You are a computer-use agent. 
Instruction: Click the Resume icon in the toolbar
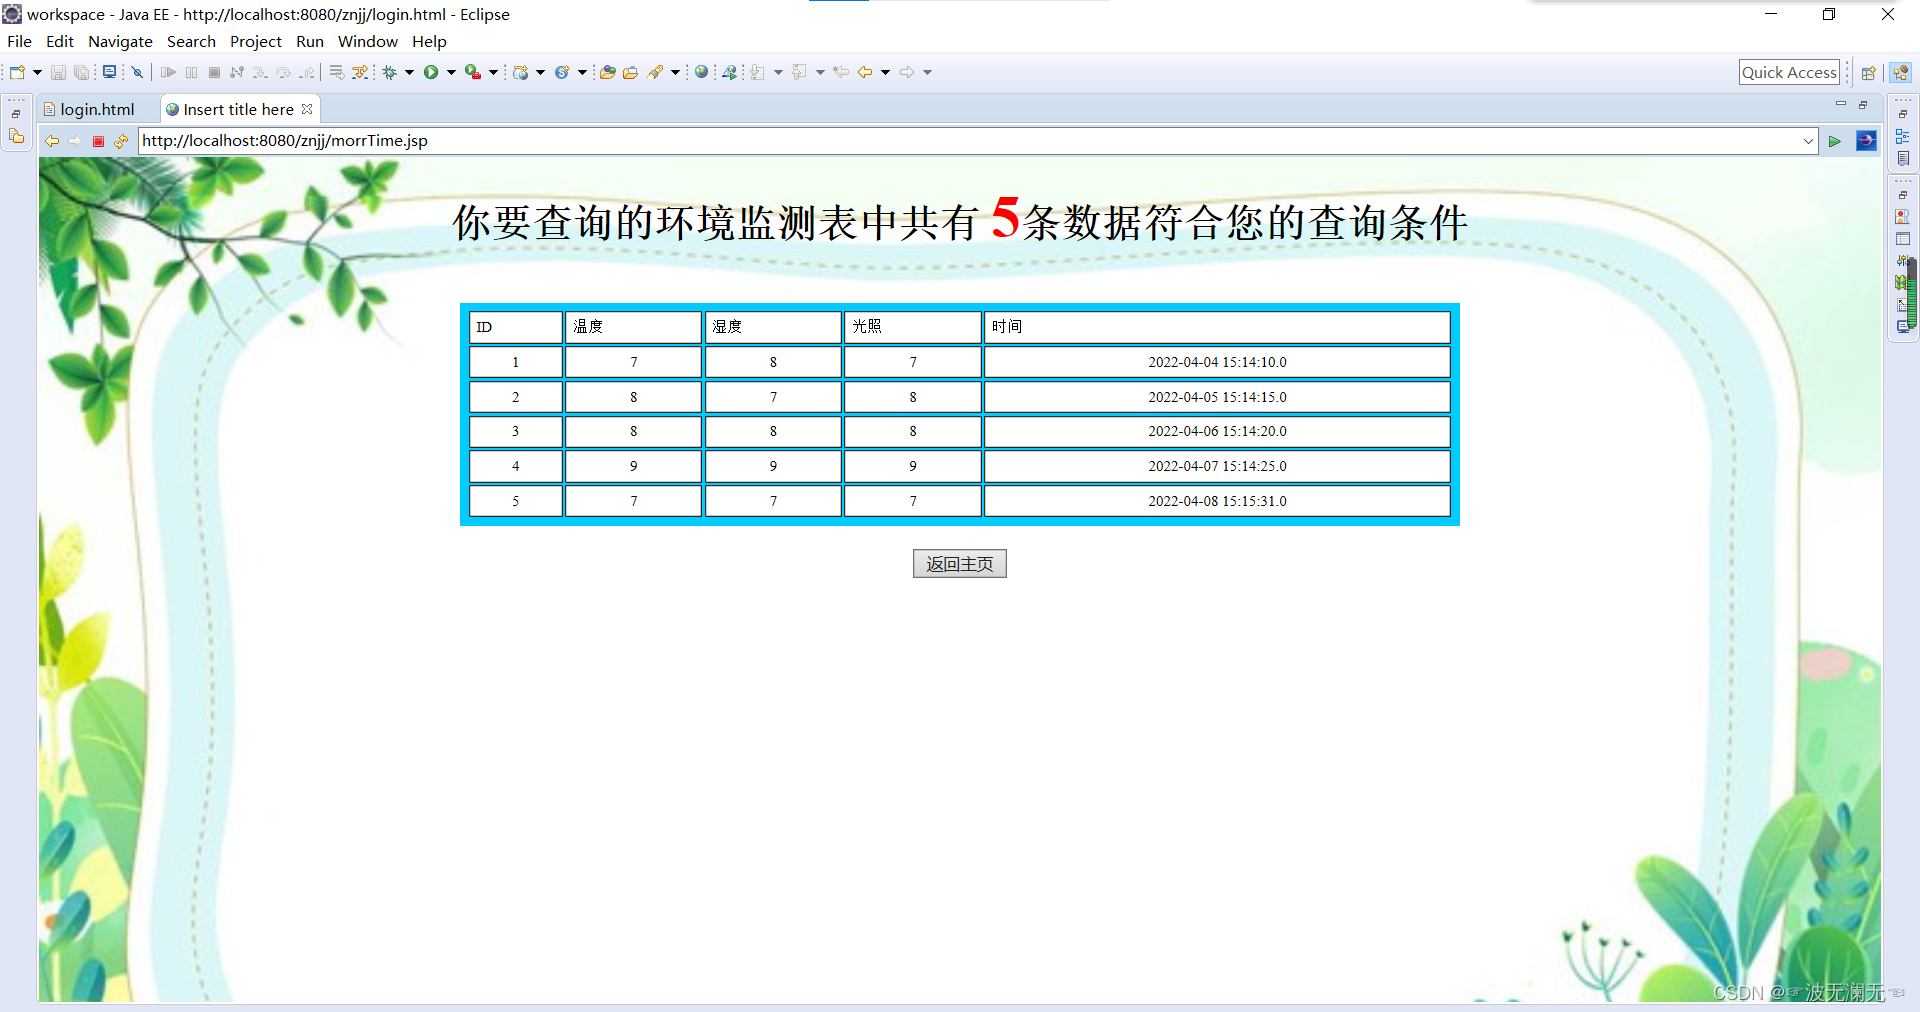[x=167, y=72]
